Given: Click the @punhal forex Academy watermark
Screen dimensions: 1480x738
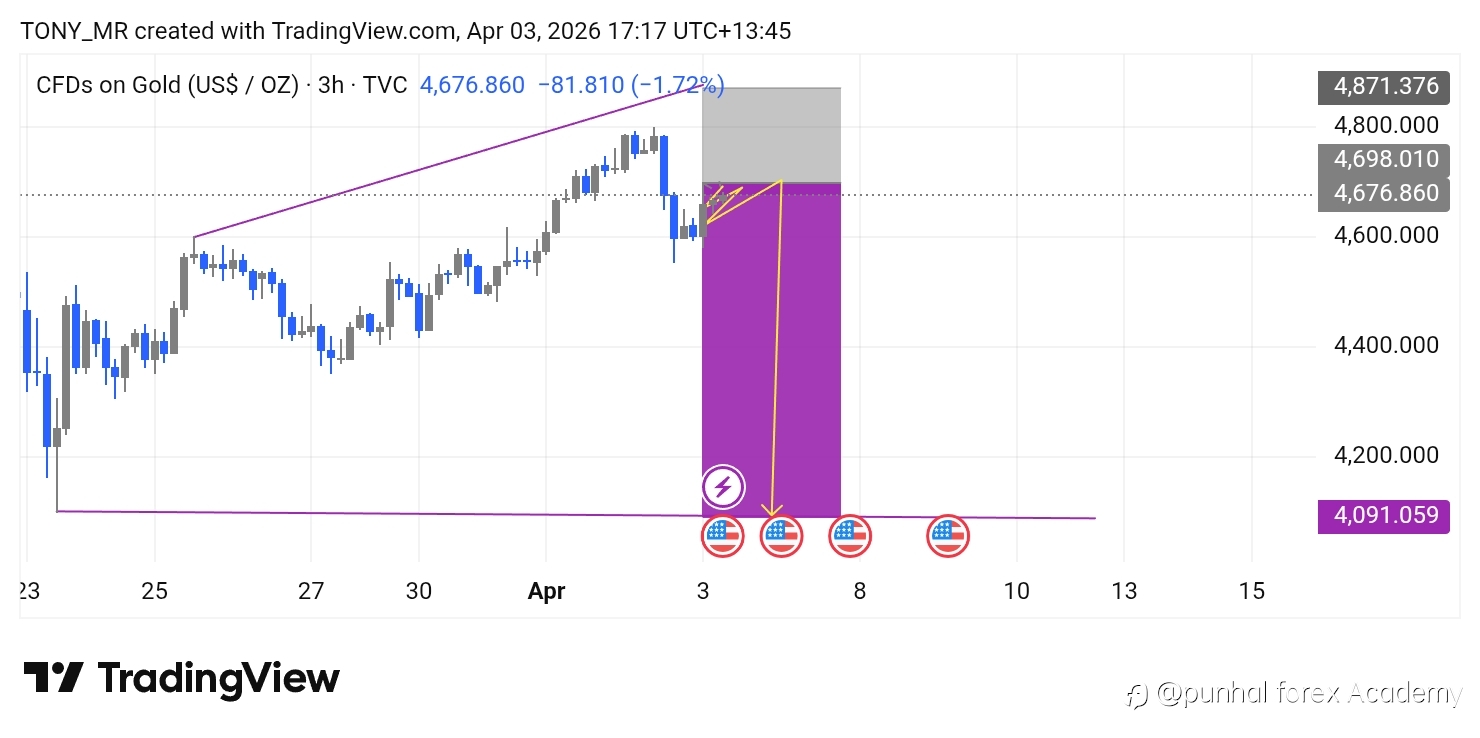Looking at the screenshot, I should pyautogui.click(x=1308, y=694).
